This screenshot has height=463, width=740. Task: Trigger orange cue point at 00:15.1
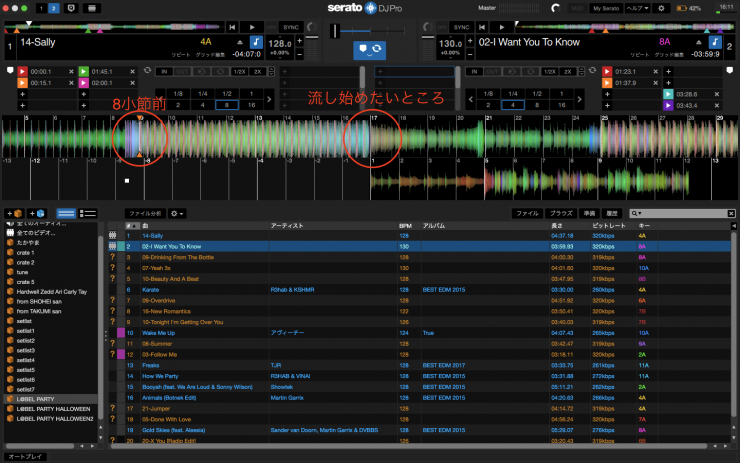[x=22, y=83]
